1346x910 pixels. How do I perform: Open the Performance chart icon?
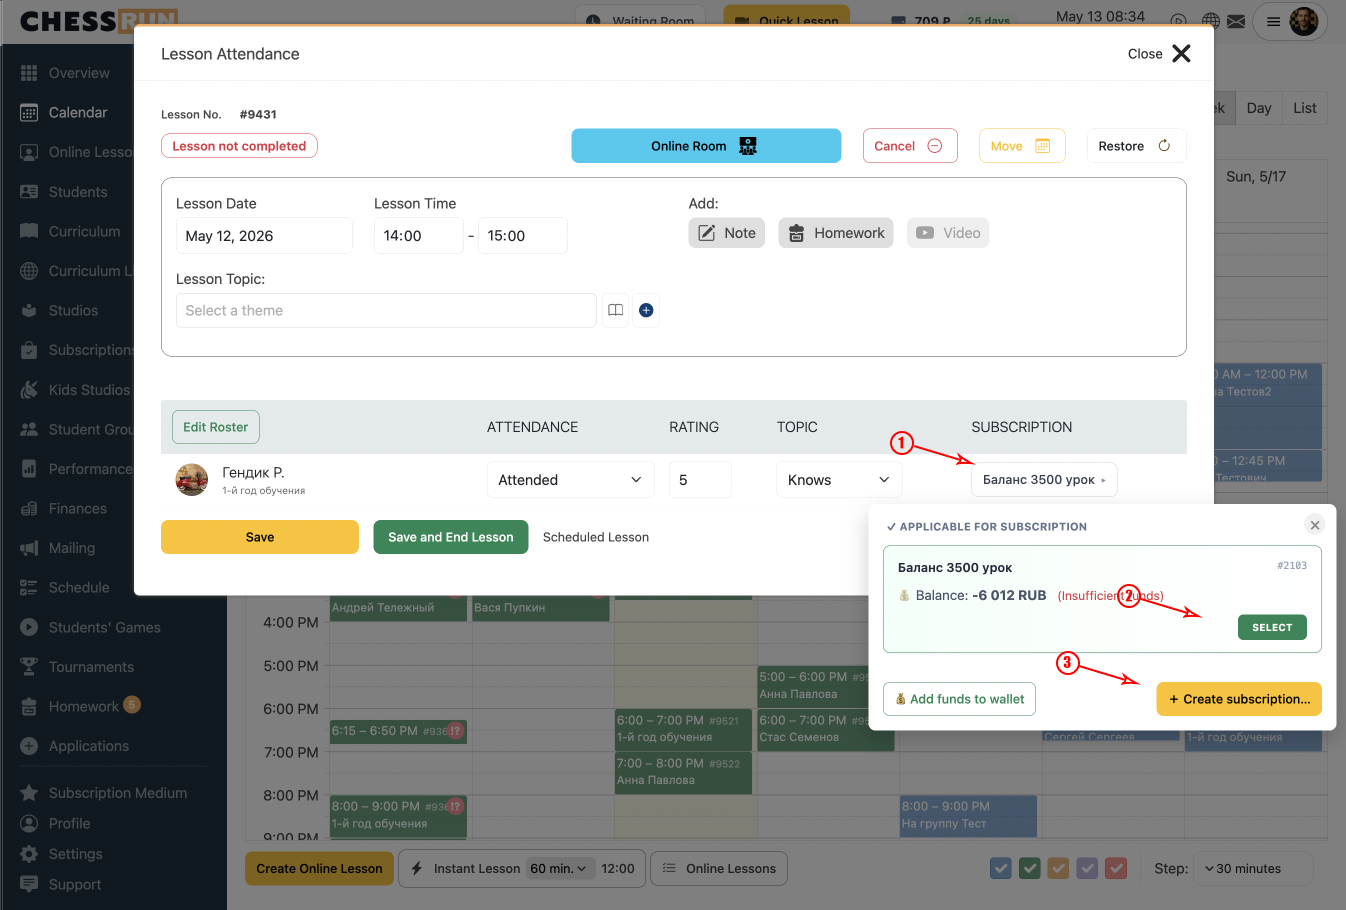[x=29, y=469]
